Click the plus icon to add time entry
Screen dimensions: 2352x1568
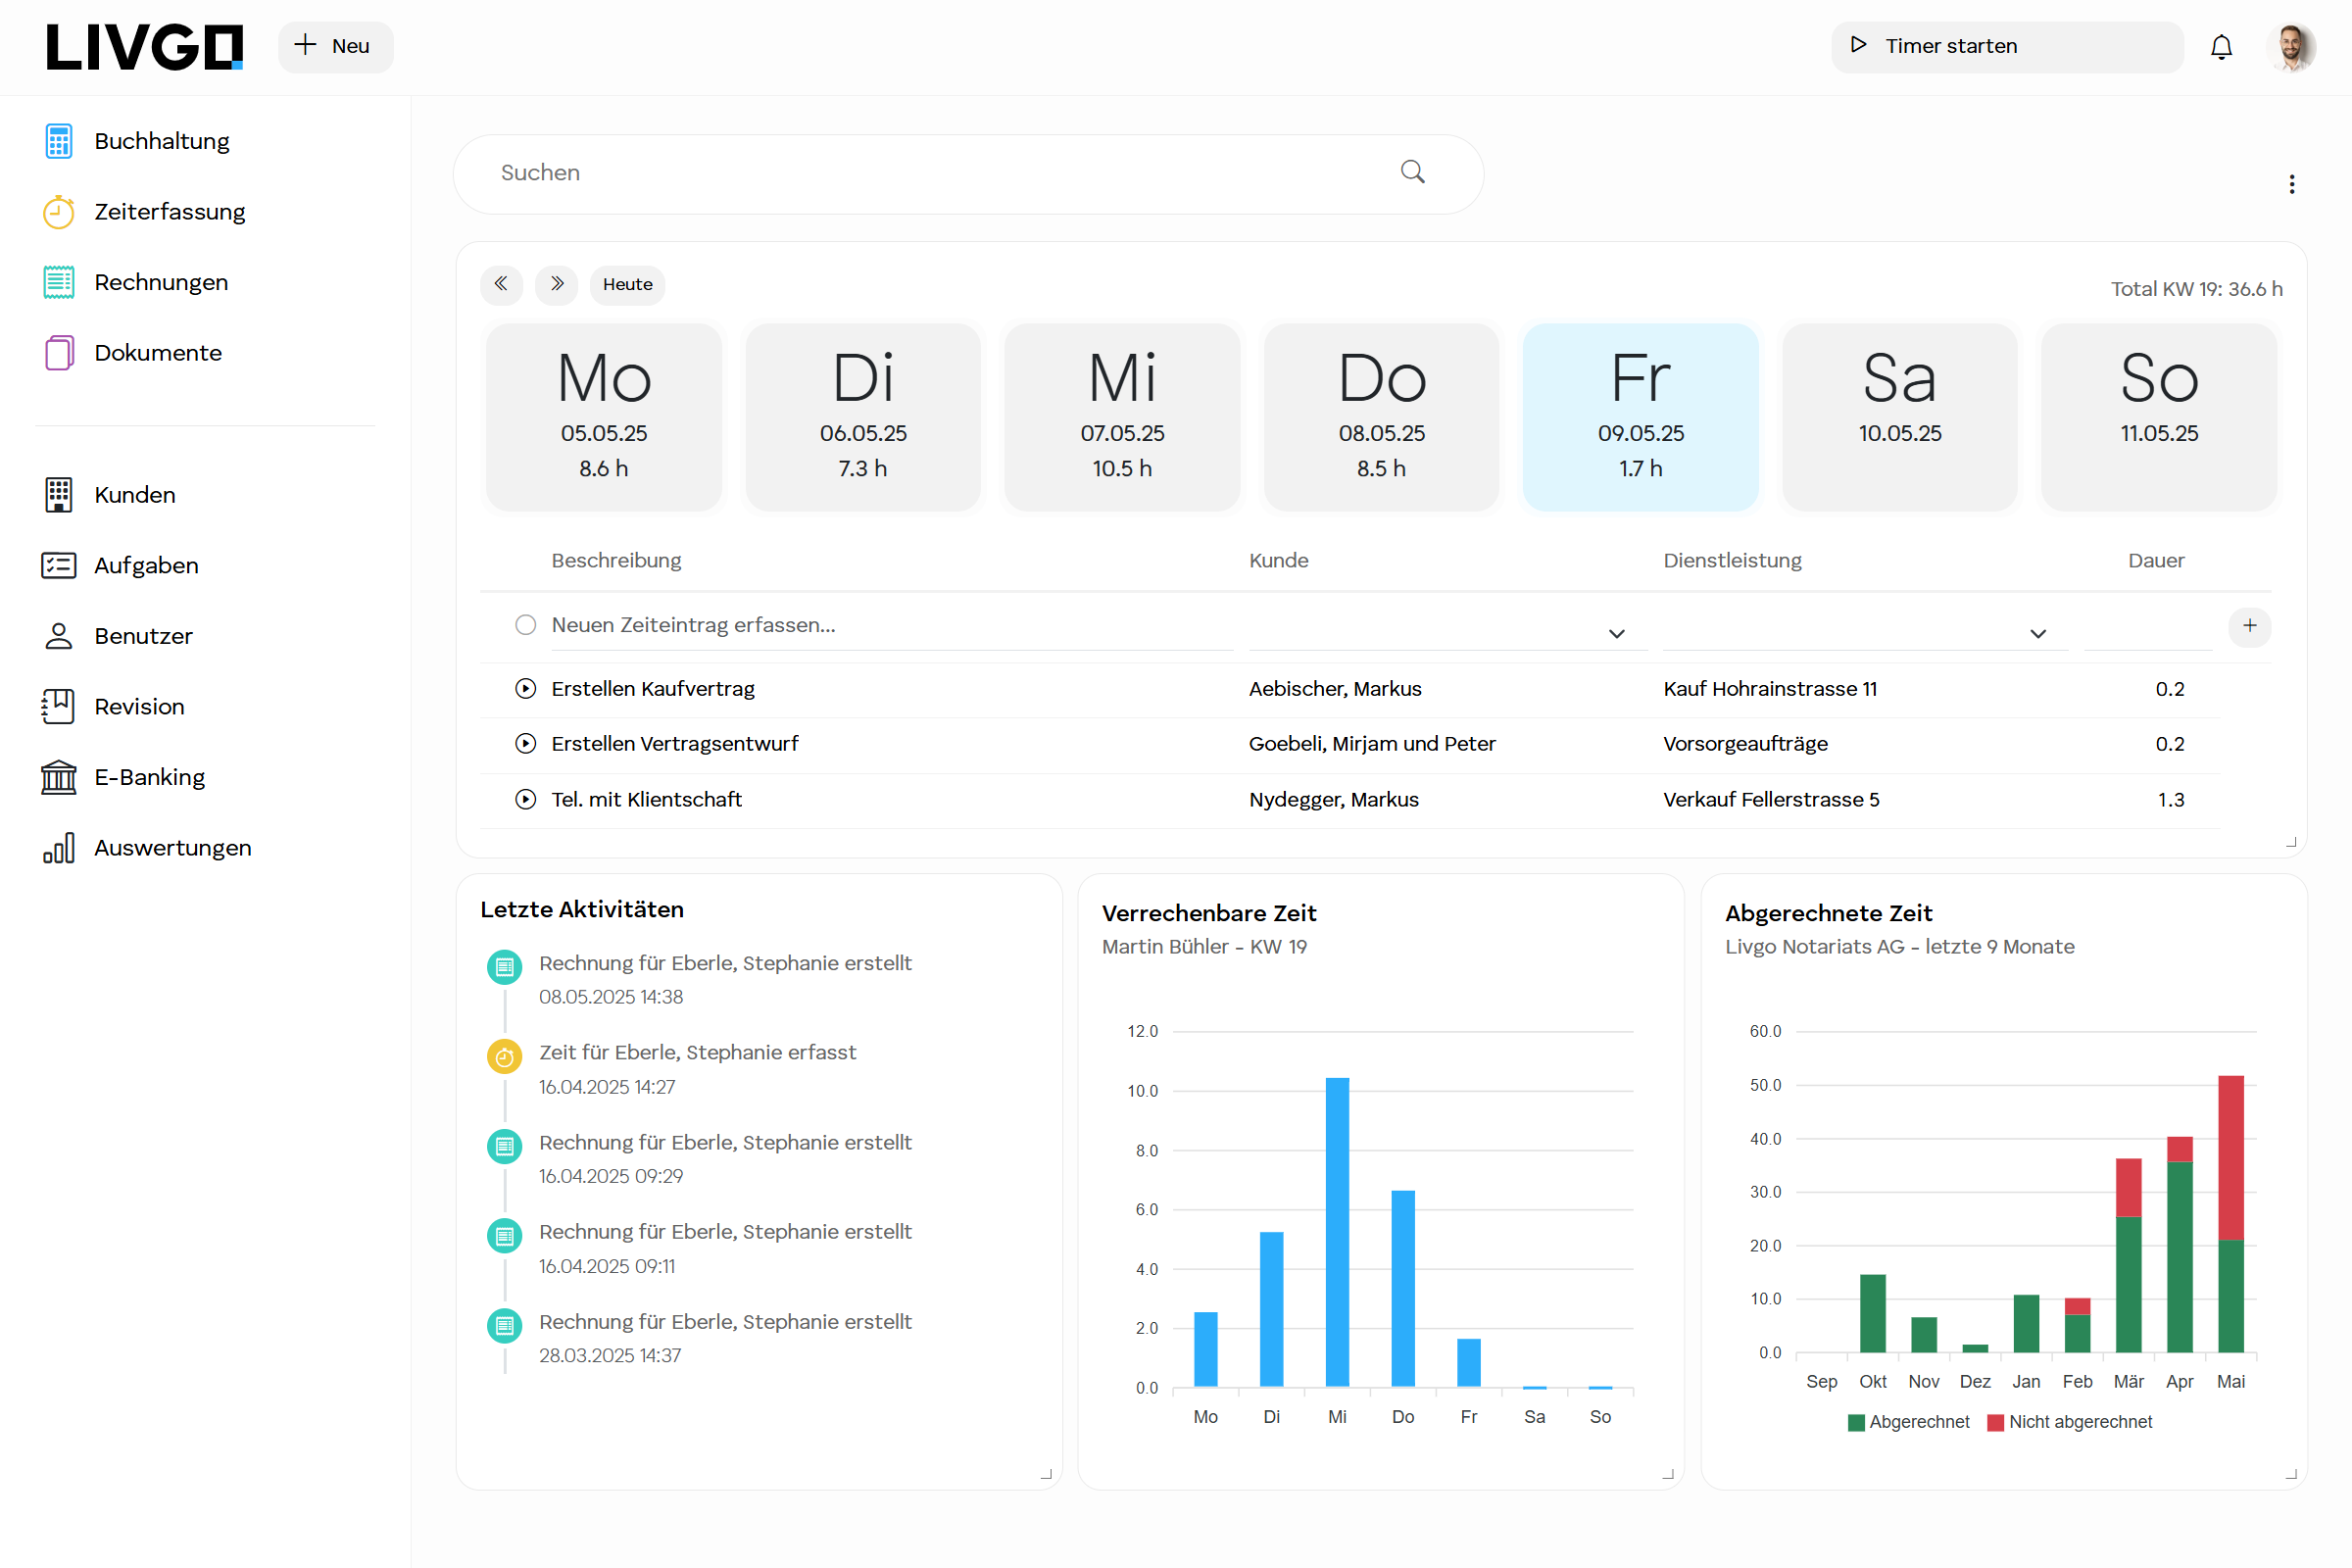click(x=2249, y=626)
